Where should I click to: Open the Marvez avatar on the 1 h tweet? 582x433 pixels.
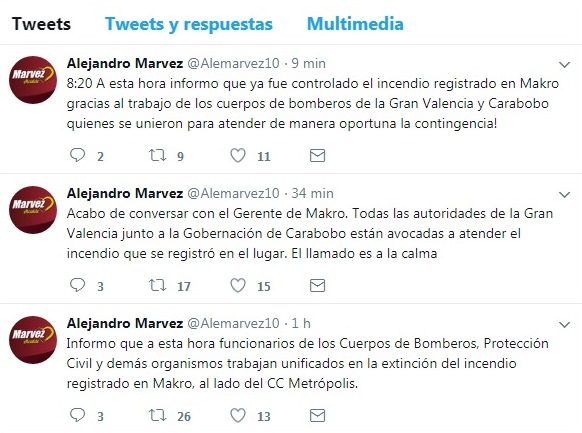click(x=33, y=339)
